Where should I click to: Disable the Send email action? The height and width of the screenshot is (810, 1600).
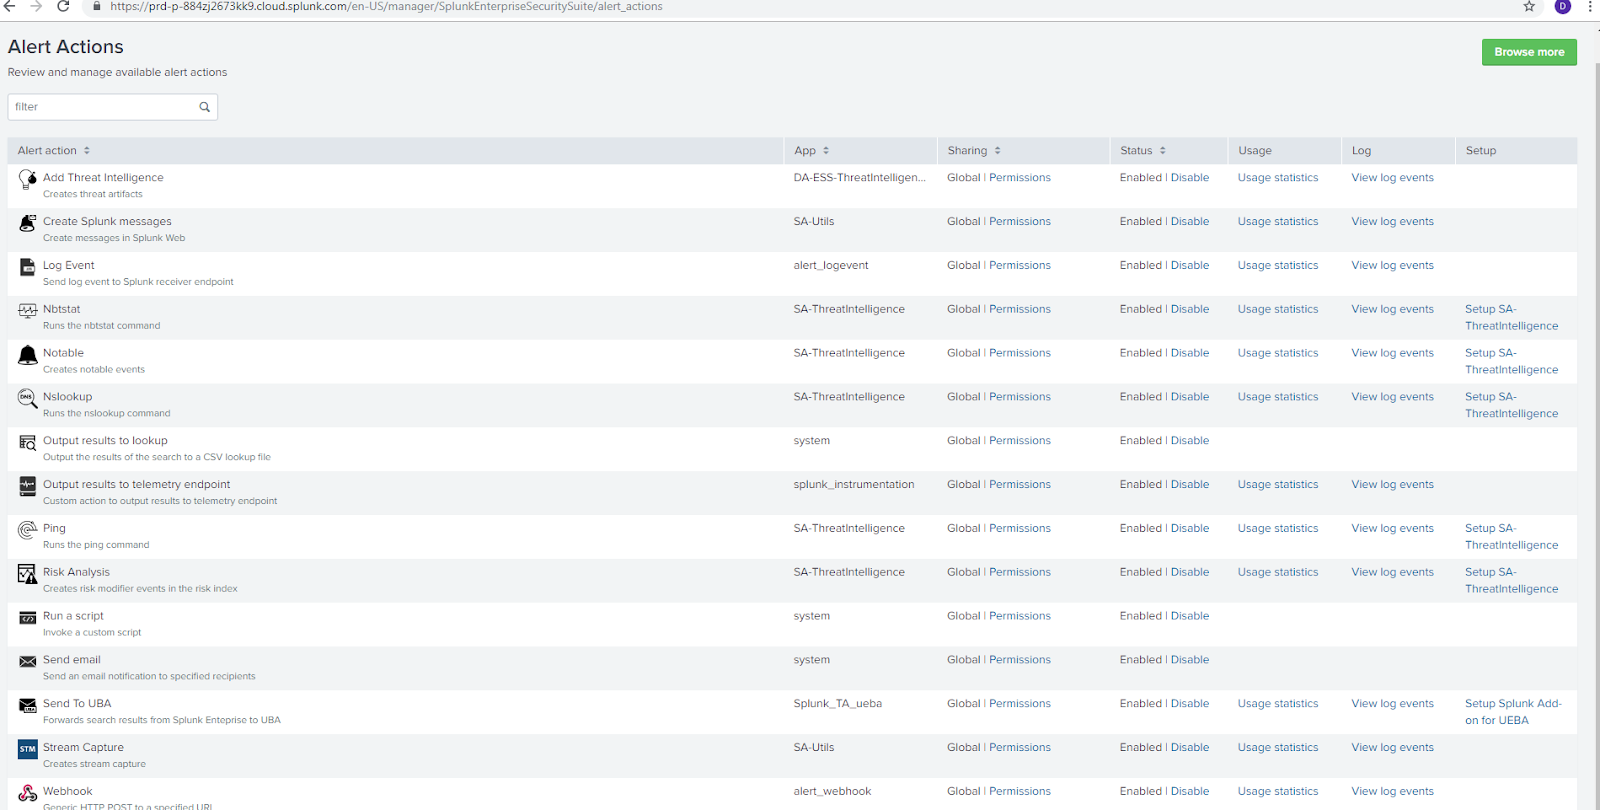1190,660
